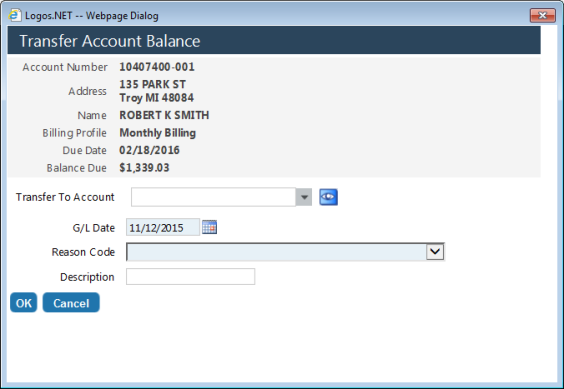Click the G/L Date label
564x389 pixels.
[94, 228]
